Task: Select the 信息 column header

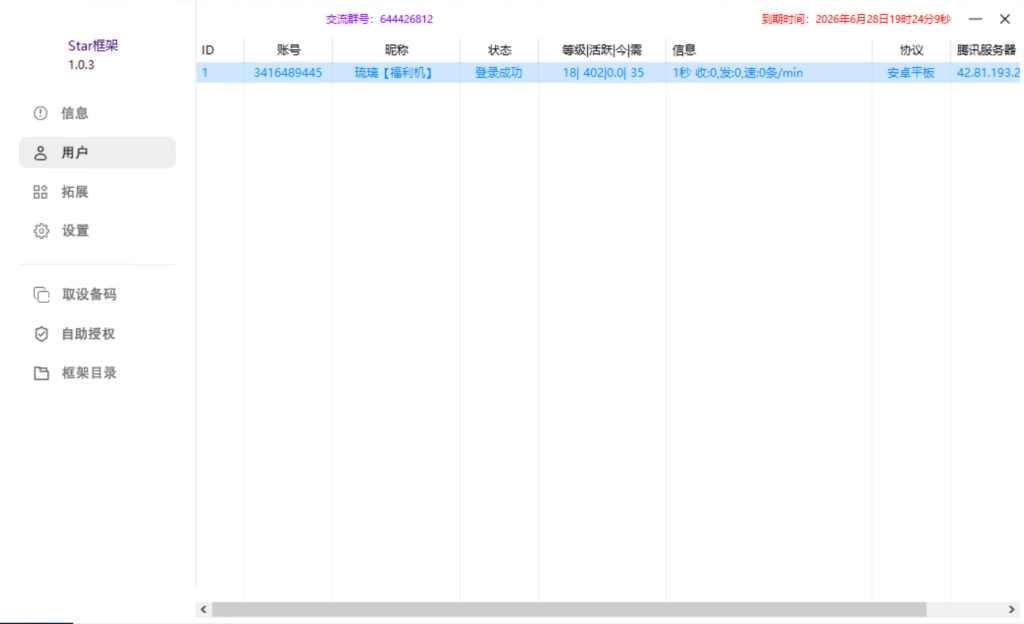Action: pyautogui.click(x=685, y=50)
